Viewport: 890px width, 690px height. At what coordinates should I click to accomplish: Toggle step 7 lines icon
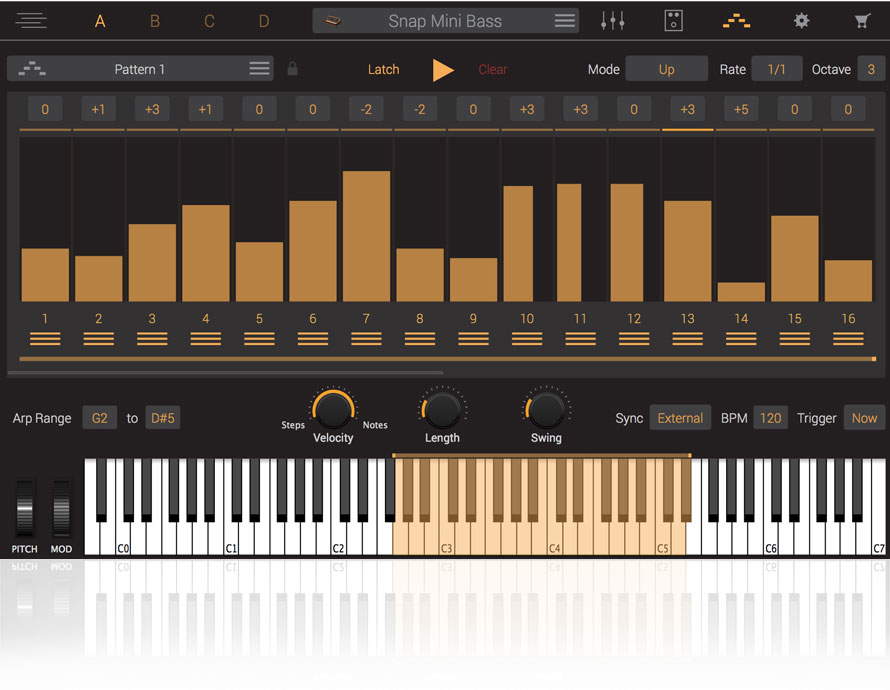pyautogui.click(x=366, y=339)
